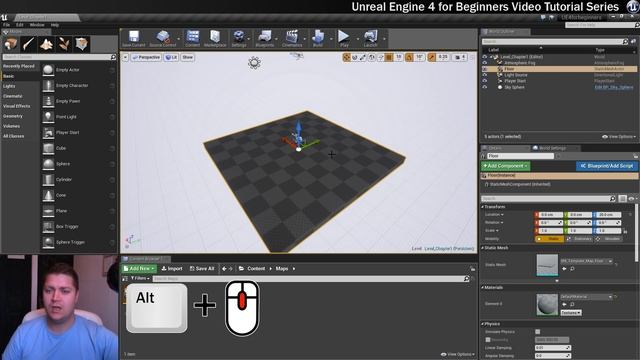The image size is (640, 360).
Task: Open the Blueprints toolbar icon
Action: 264,37
